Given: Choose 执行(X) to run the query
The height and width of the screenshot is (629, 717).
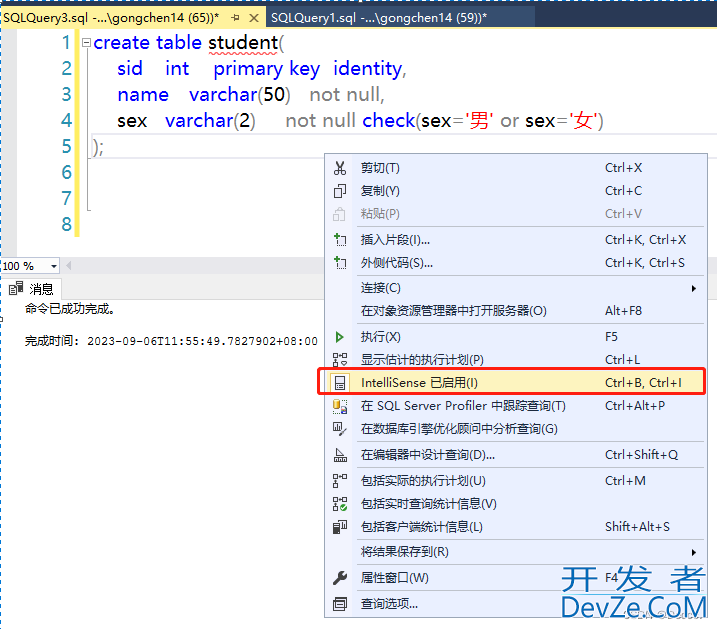Looking at the screenshot, I should coord(516,337).
